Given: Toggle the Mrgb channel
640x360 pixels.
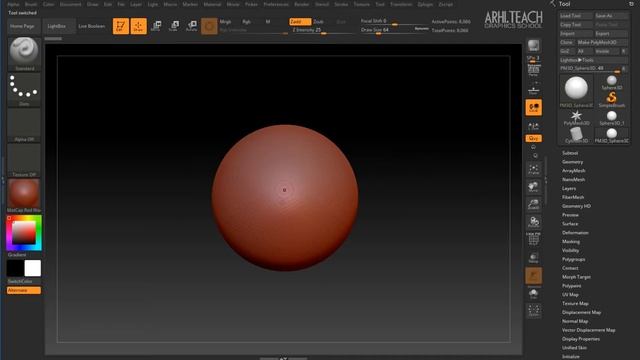Looking at the screenshot, I should coord(225,22).
